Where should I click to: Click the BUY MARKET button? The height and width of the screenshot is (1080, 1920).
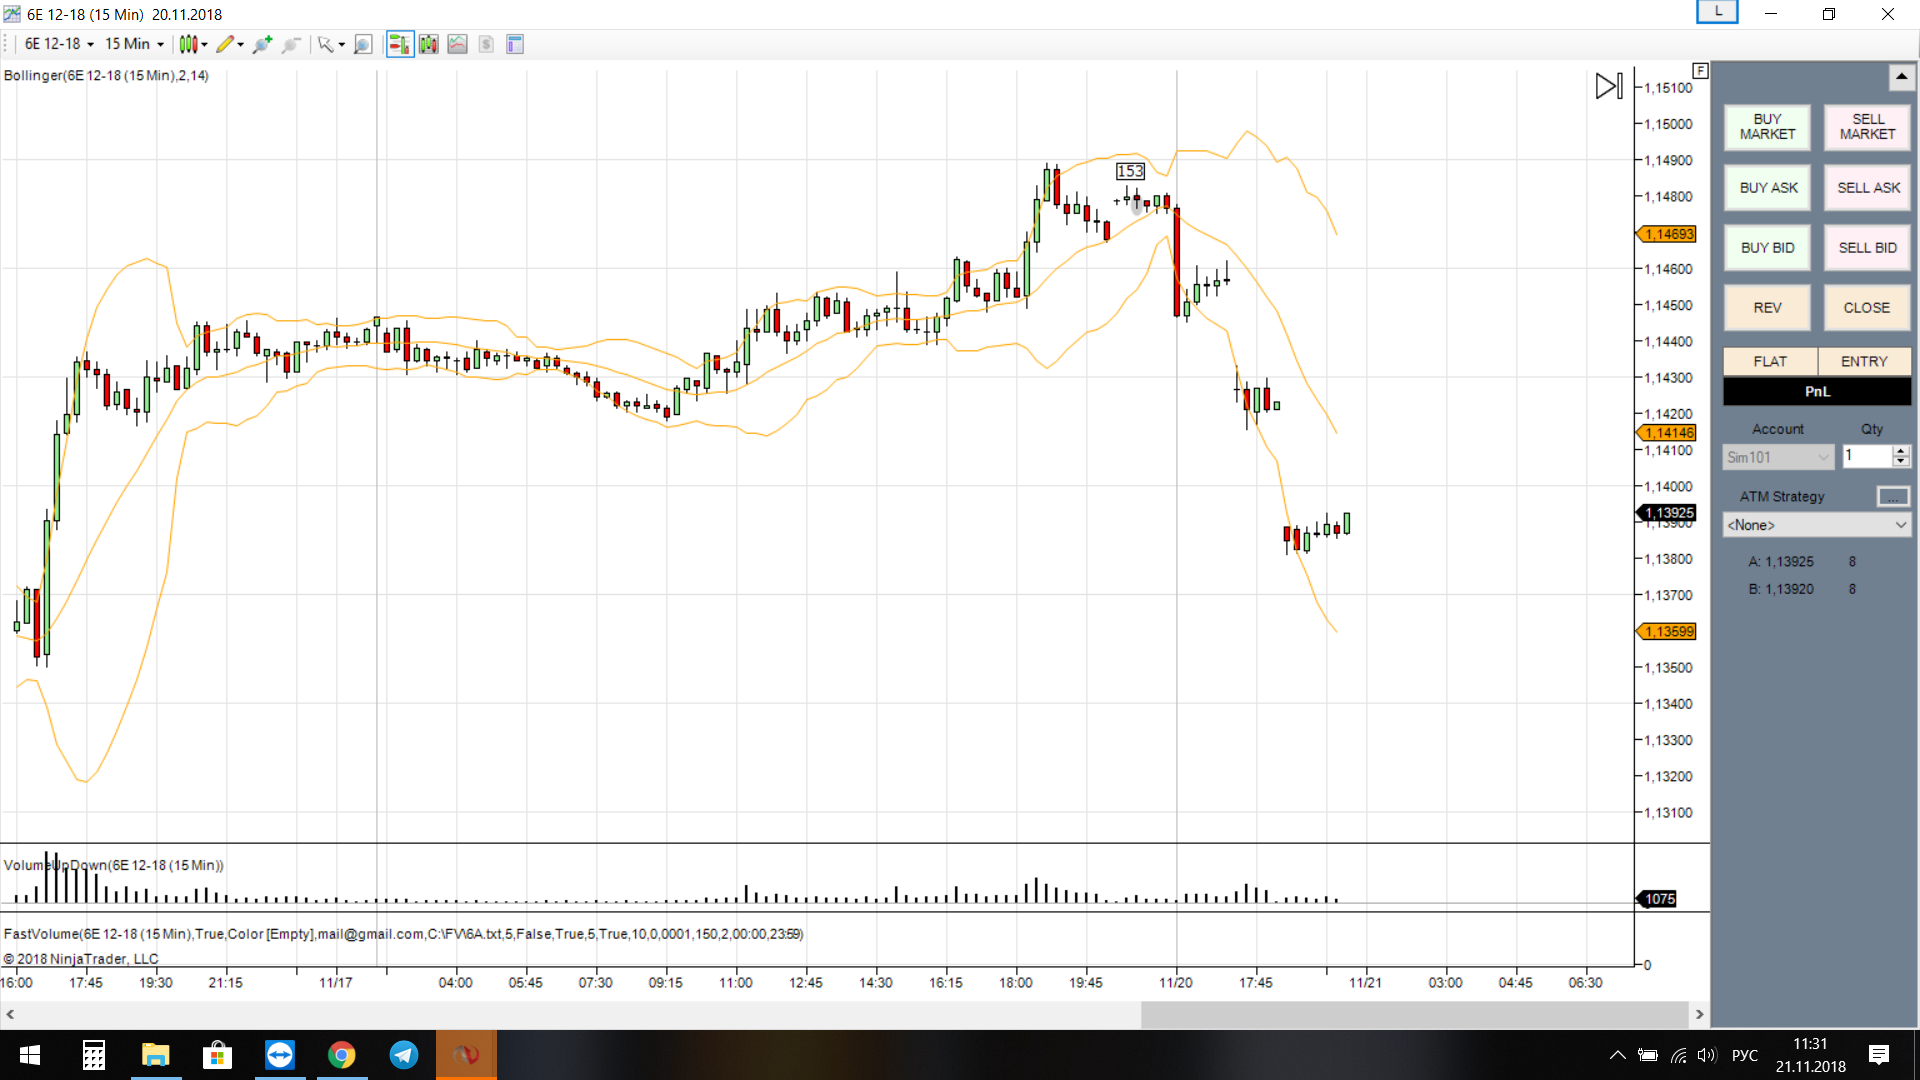coord(1767,127)
